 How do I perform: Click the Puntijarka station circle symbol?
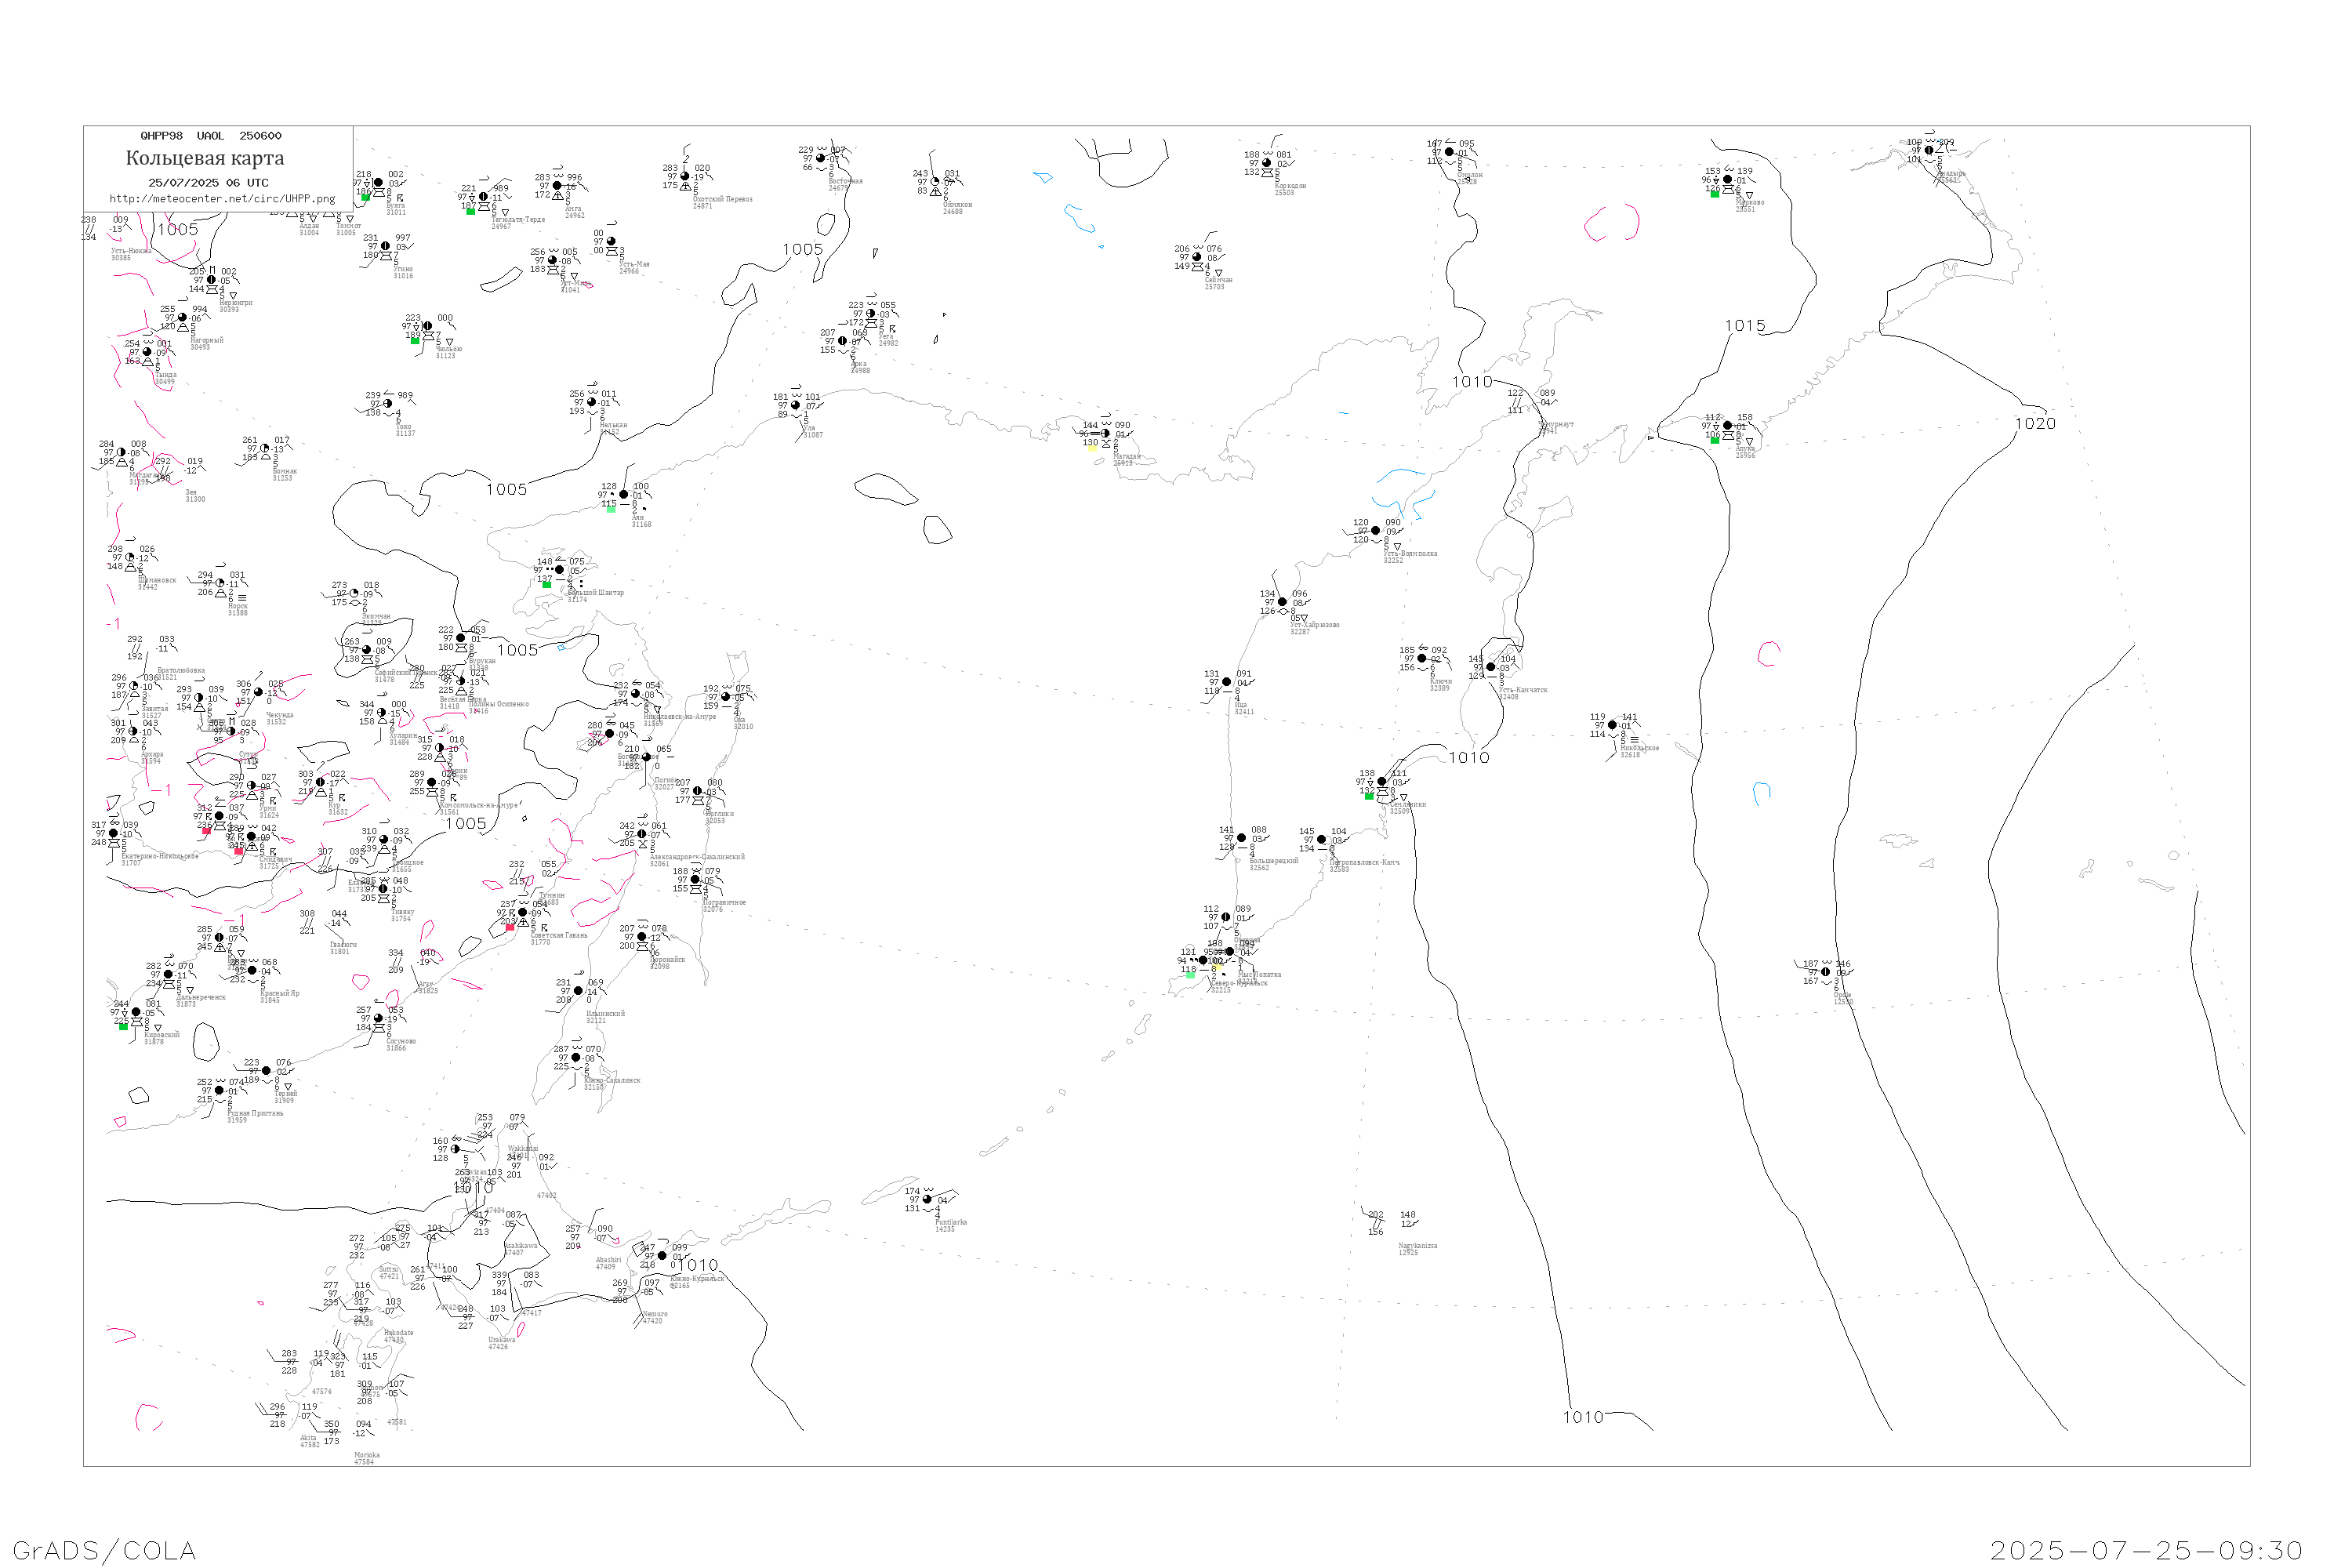coord(928,1200)
